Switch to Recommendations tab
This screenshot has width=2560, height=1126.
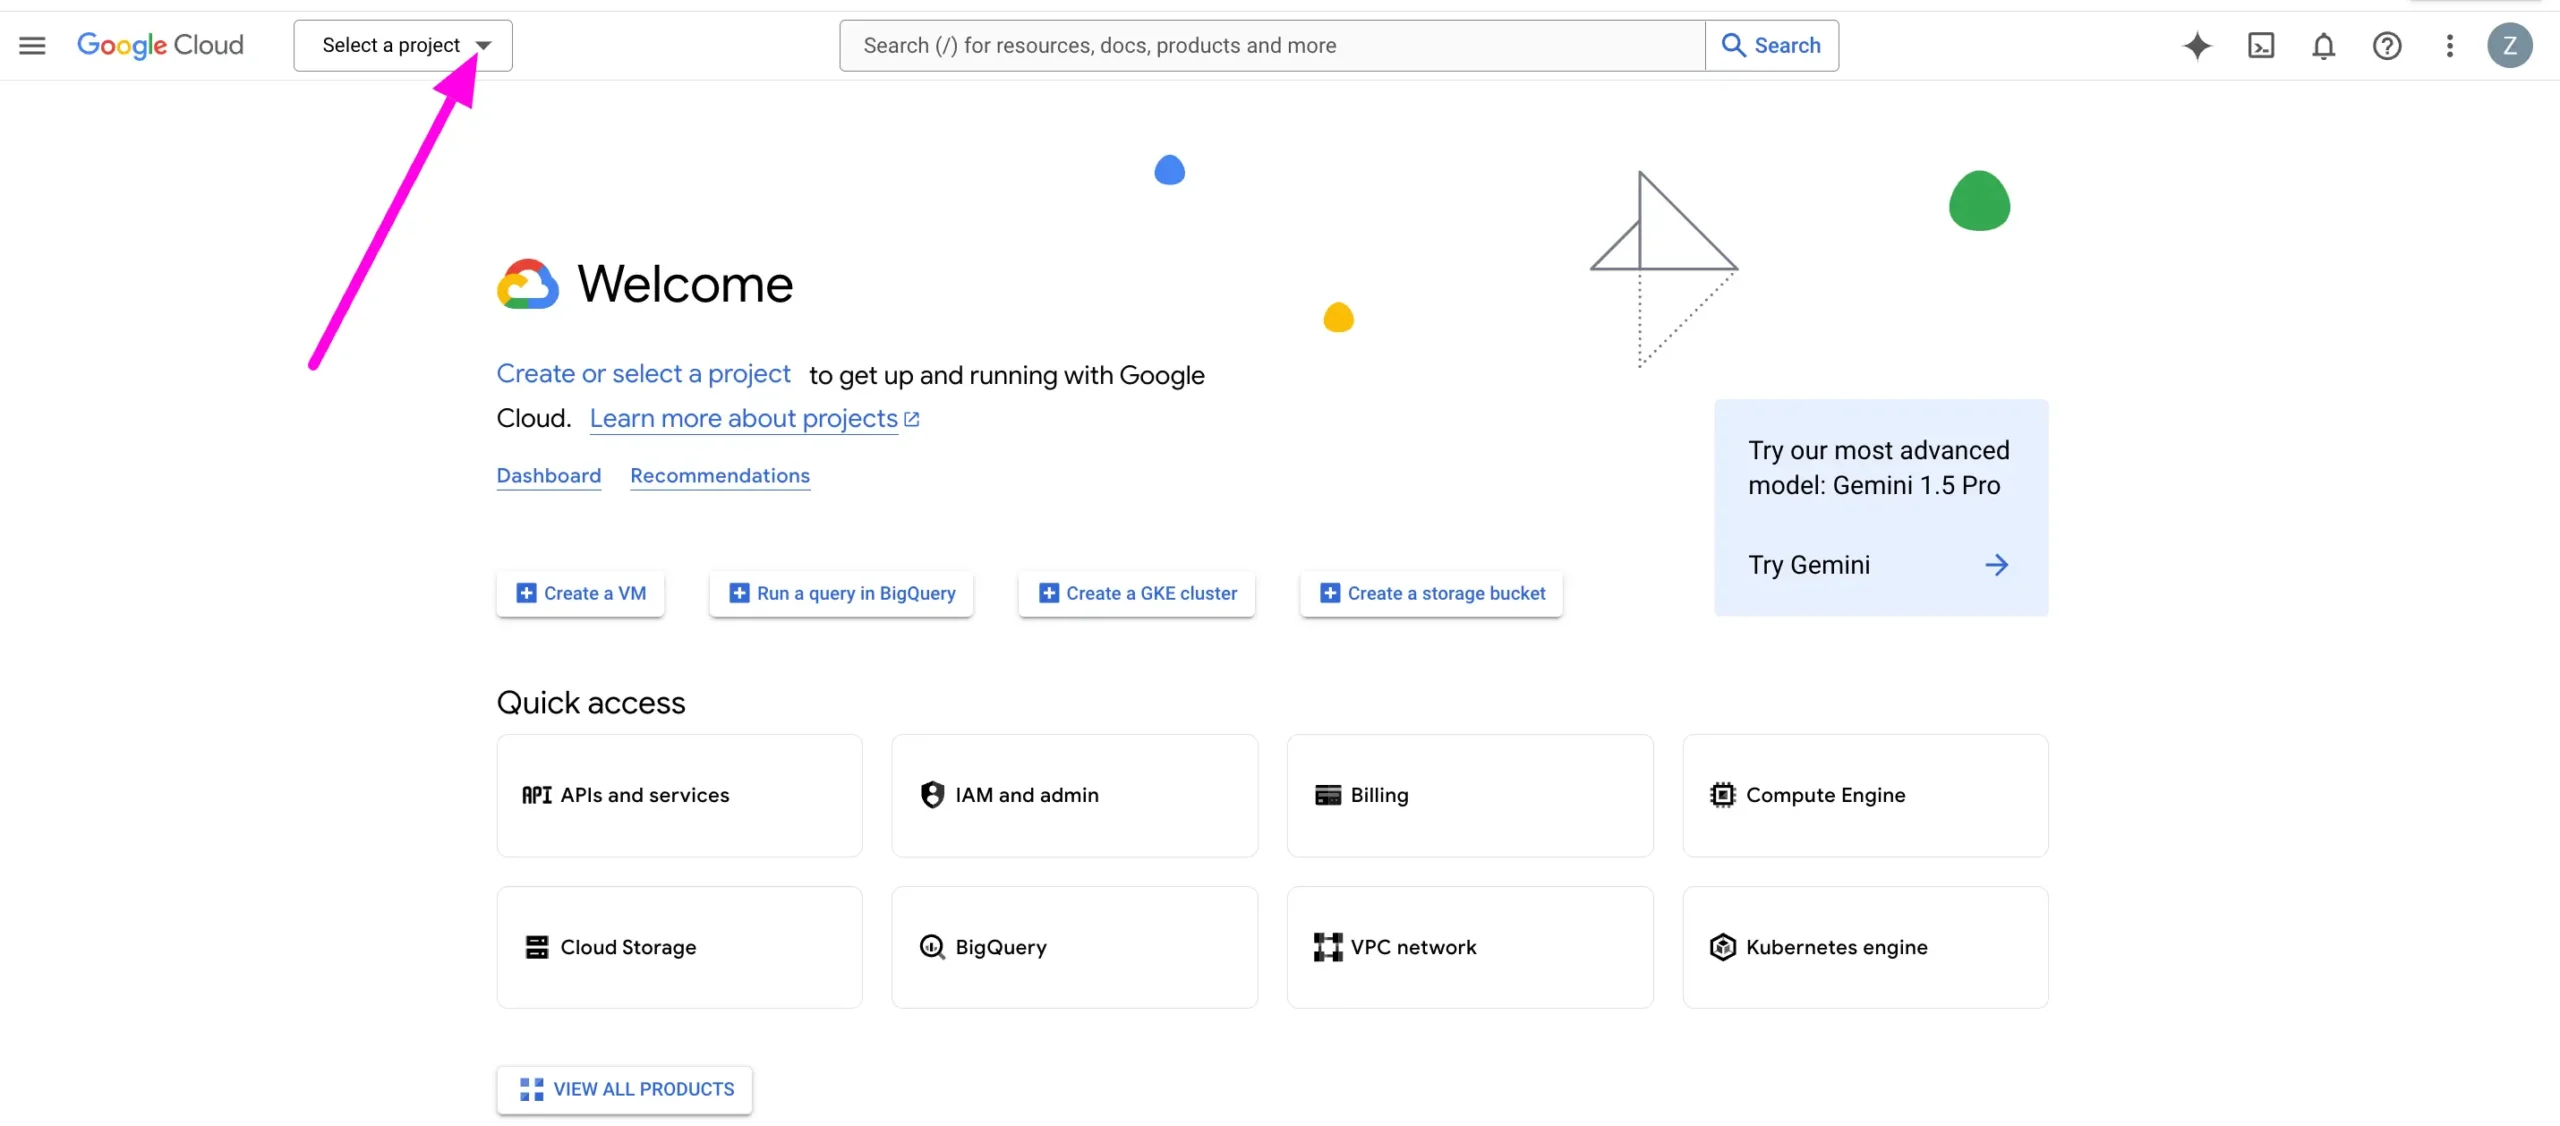[720, 477]
